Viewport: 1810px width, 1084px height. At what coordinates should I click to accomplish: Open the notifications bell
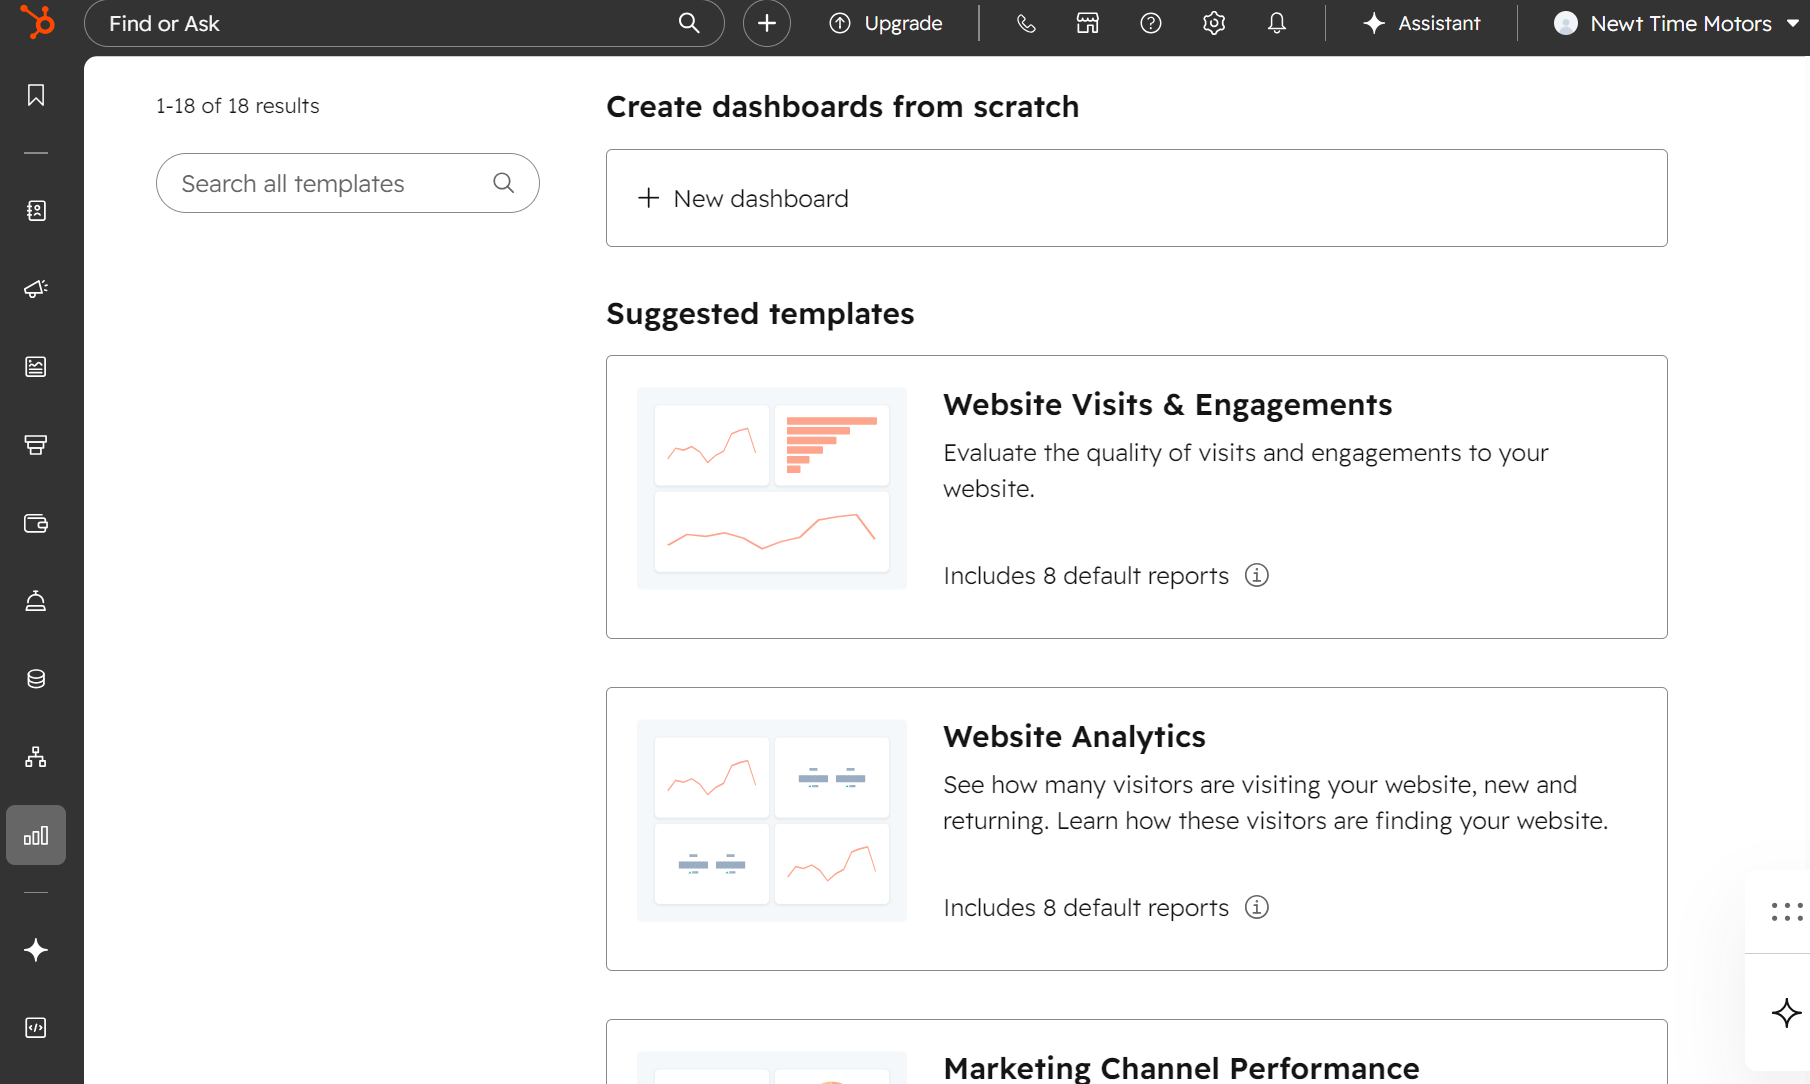click(x=1276, y=23)
